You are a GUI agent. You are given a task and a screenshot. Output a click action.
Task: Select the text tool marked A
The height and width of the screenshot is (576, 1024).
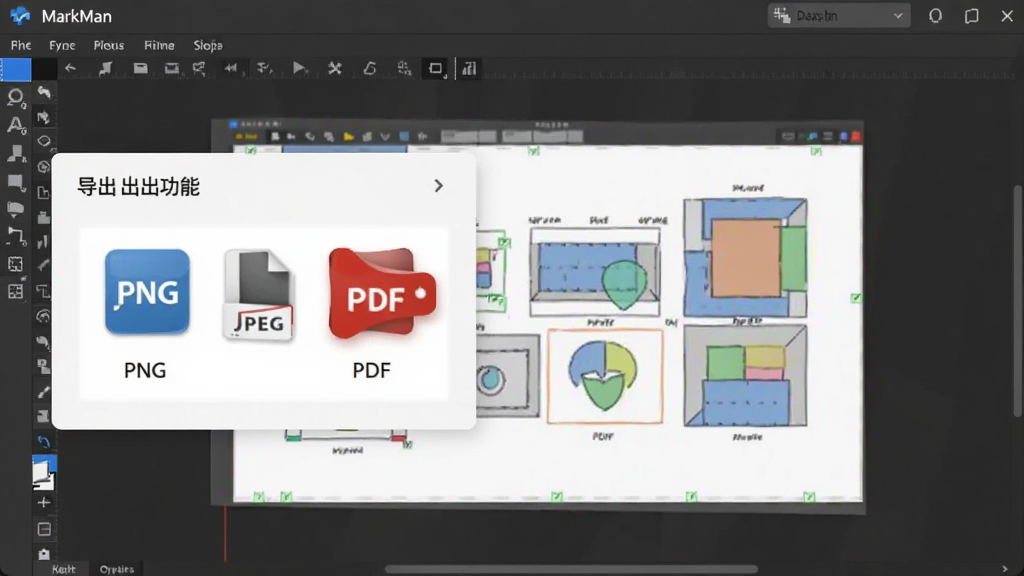click(x=16, y=125)
